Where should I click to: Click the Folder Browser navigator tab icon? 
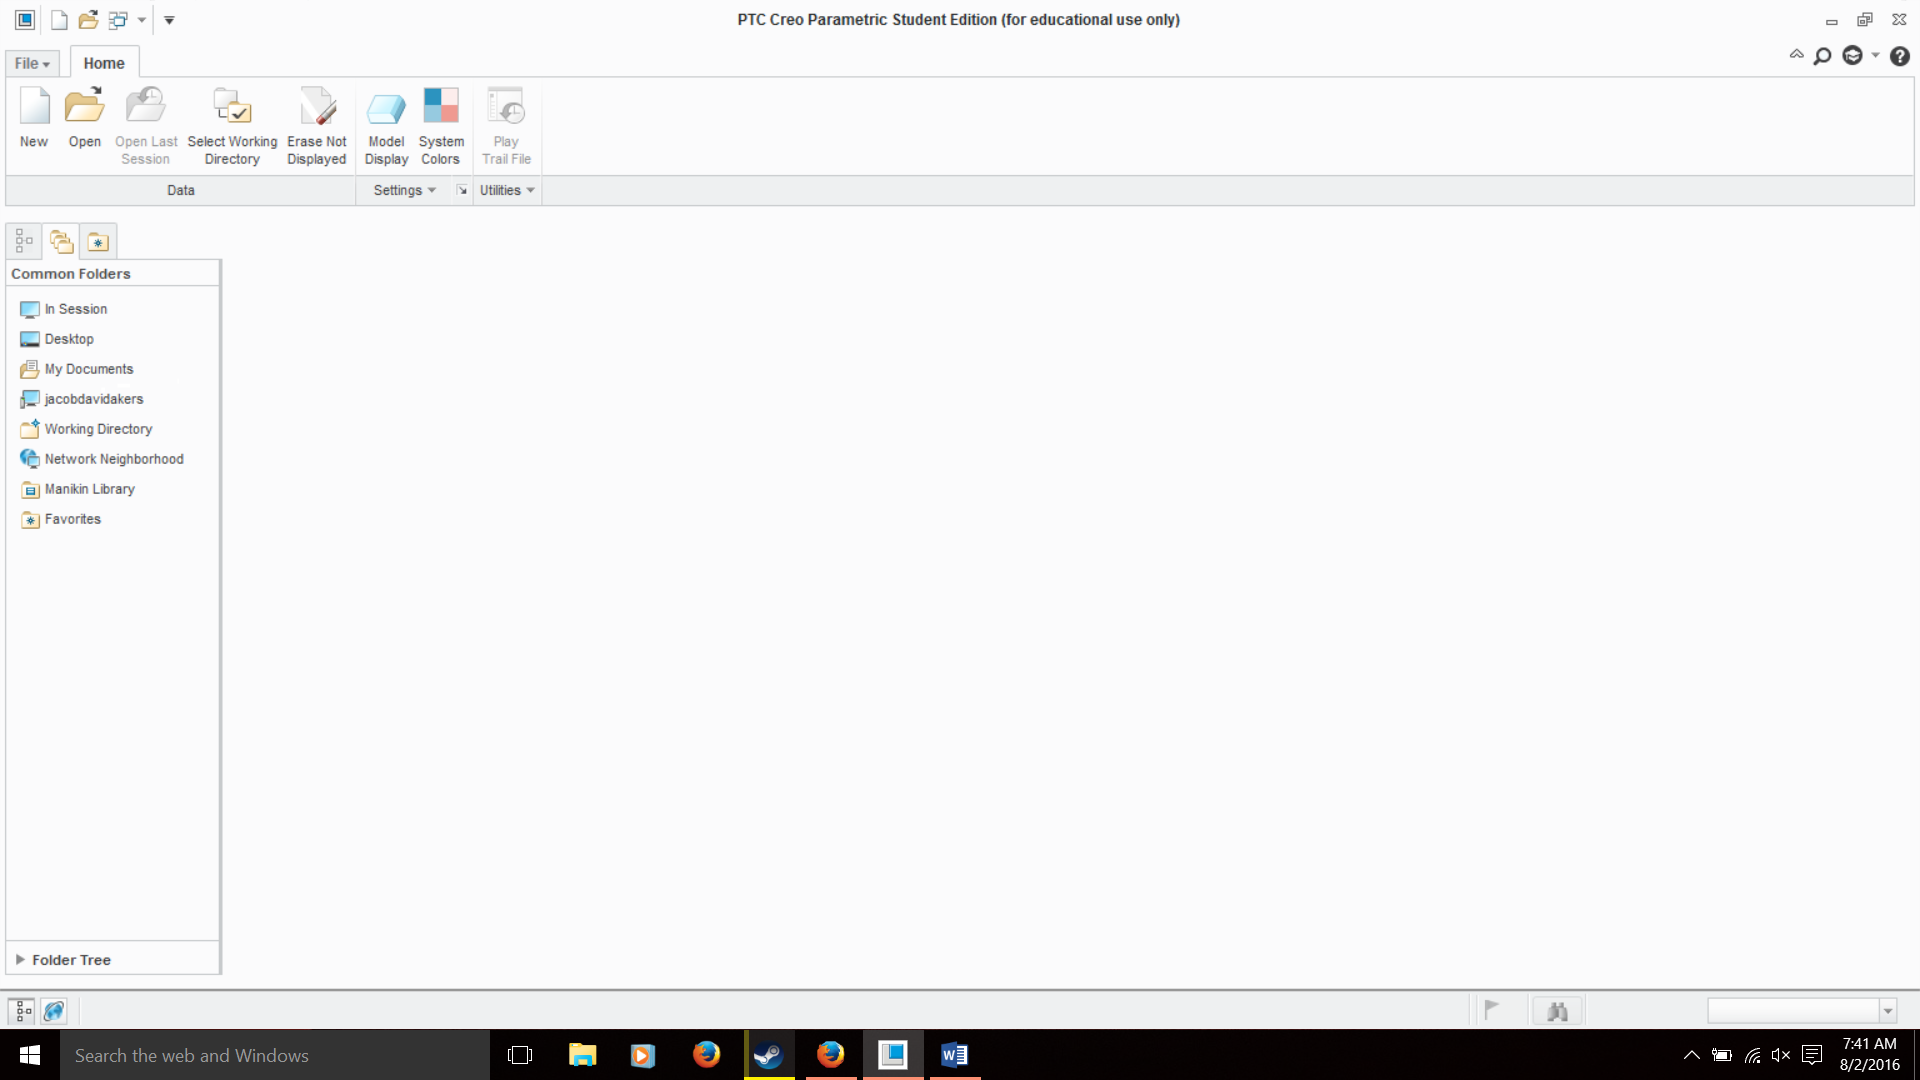tap(61, 242)
